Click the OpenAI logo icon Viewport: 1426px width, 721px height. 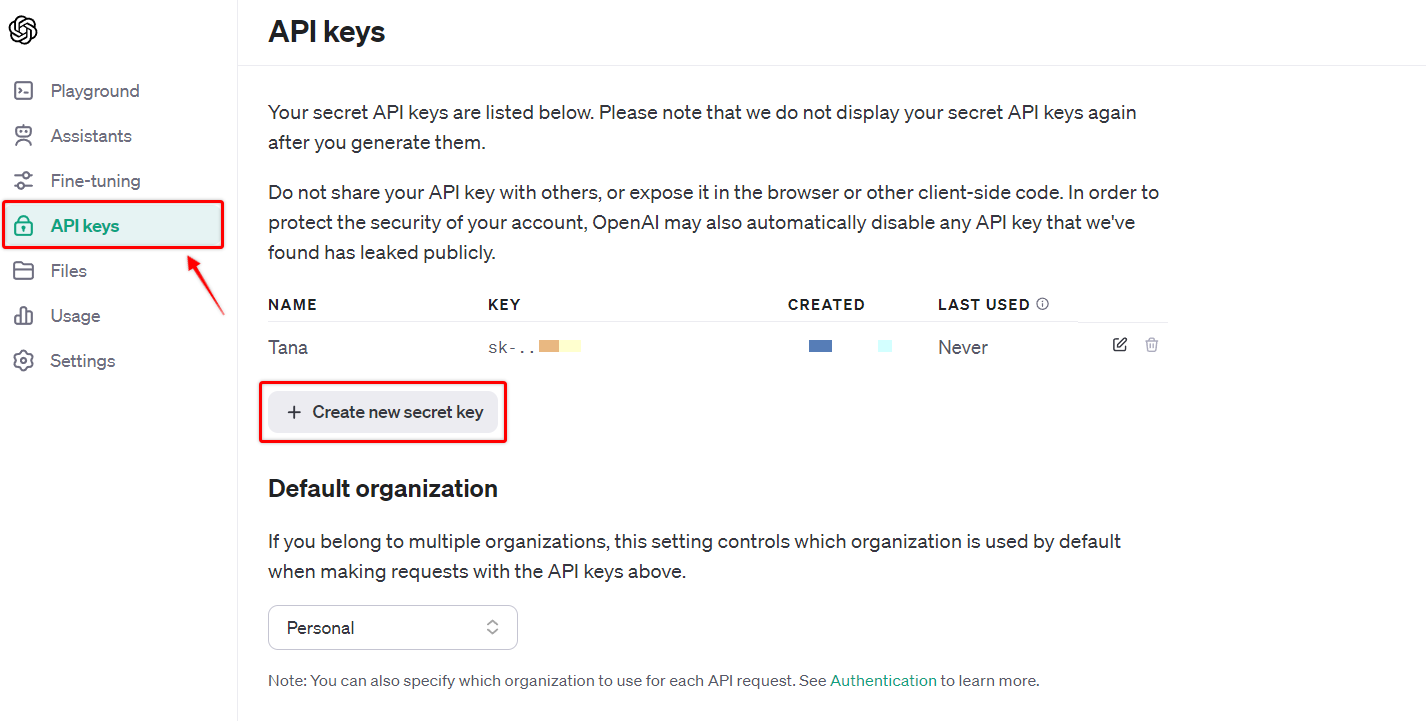(23, 31)
